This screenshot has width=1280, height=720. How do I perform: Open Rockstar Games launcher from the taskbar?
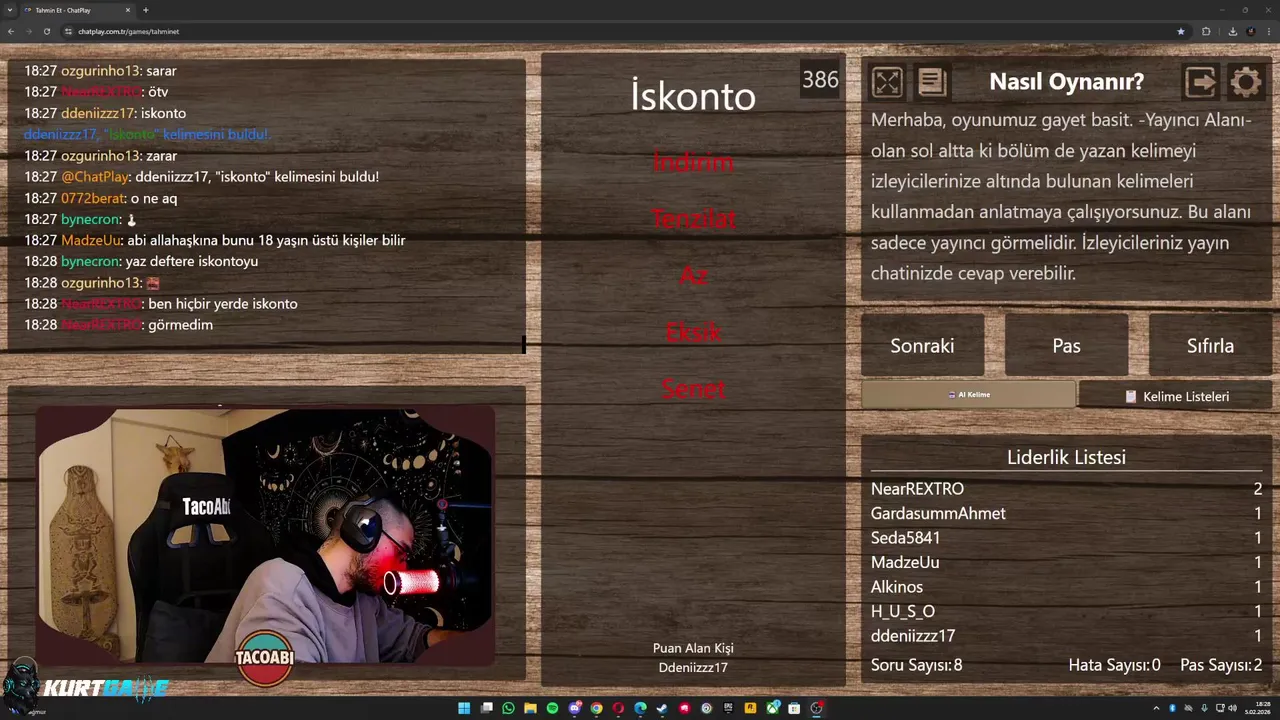tap(750, 708)
